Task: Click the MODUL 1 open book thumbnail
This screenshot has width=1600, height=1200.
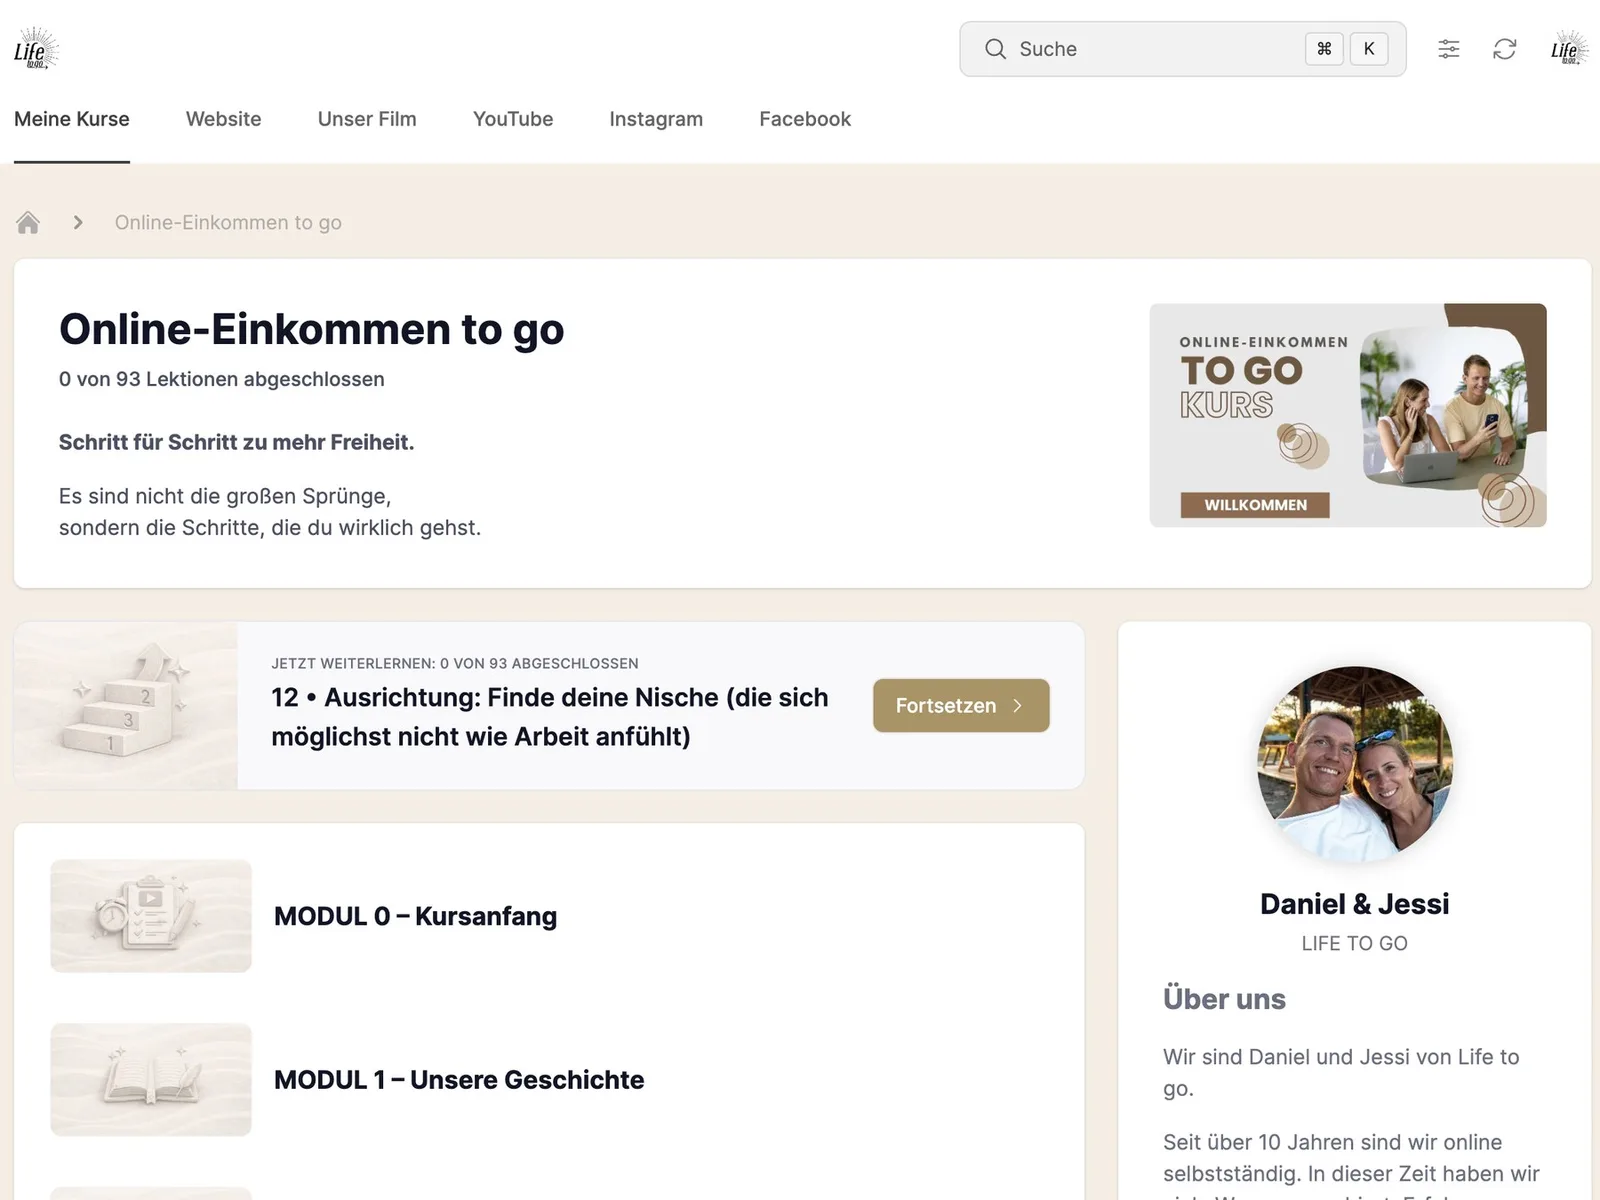Action: (x=151, y=1080)
